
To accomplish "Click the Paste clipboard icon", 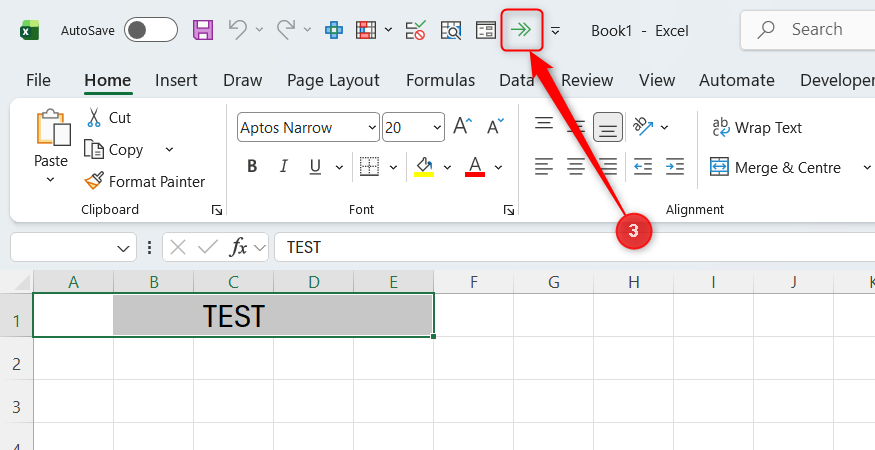I will 54,128.
